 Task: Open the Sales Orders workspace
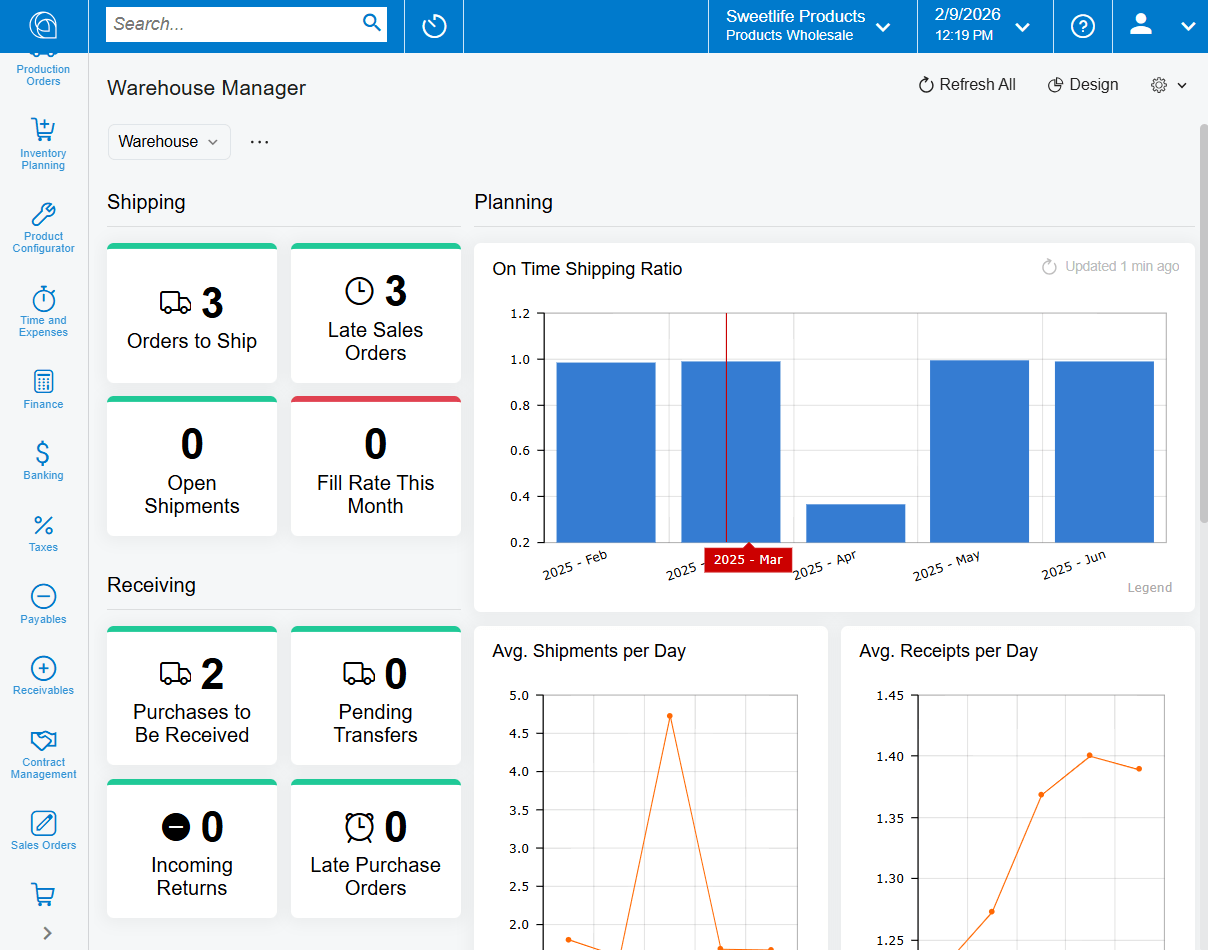(x=43, y=828)
